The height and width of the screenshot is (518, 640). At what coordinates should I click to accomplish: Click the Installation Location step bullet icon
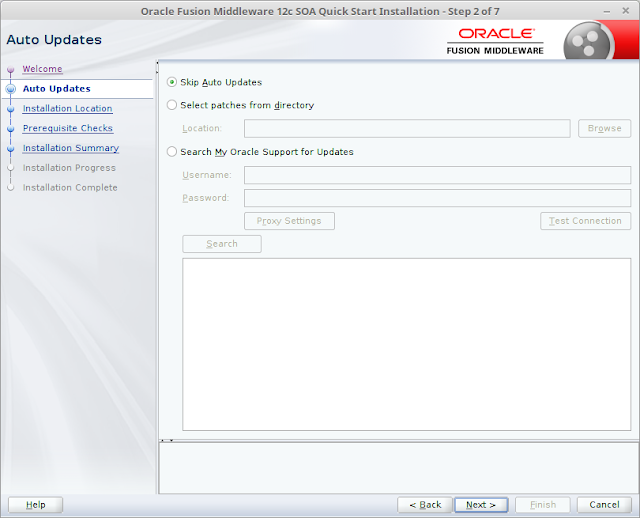tap(11, 109)
